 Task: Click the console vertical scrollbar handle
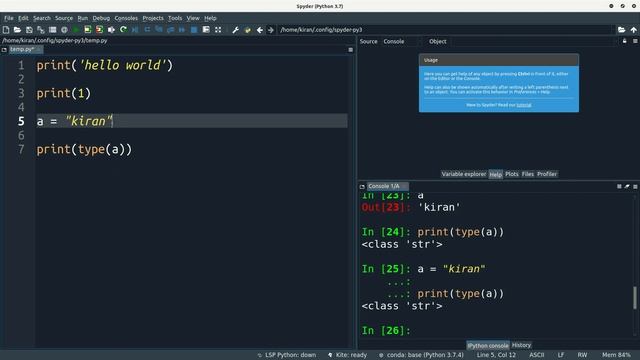click(x=635, y=298)
